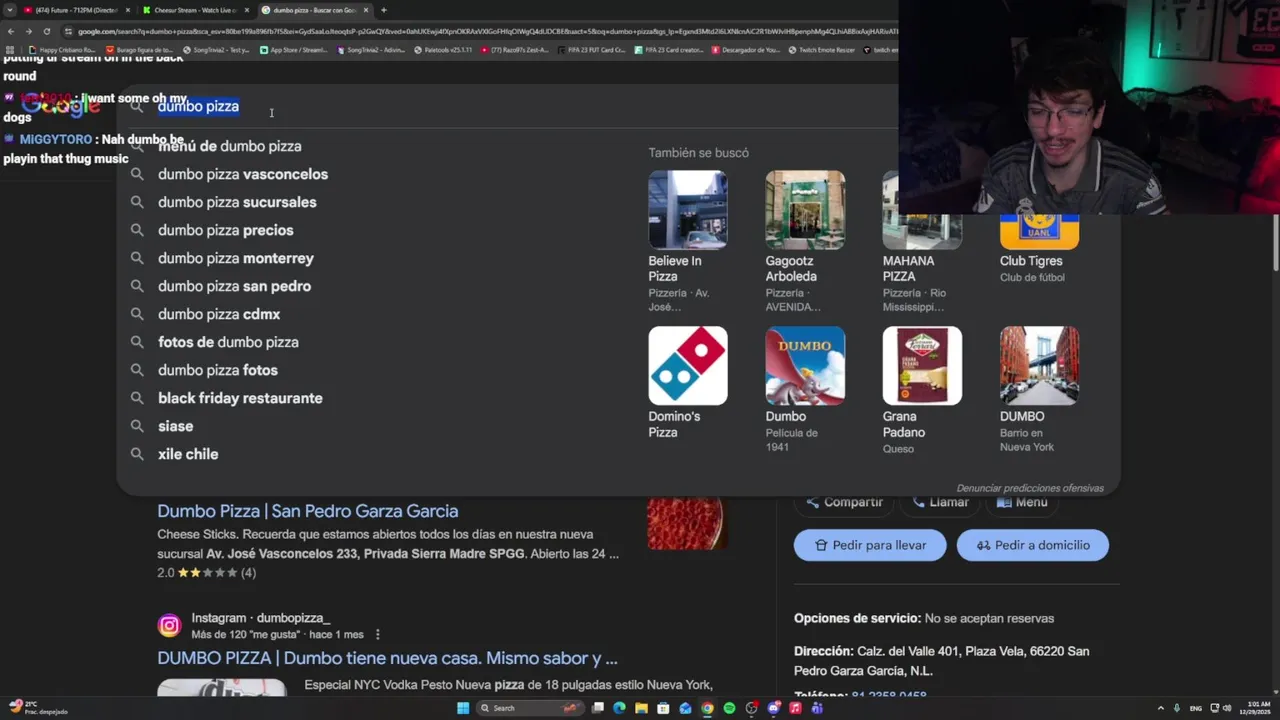The width and height of the screenshot is (1280, 720).
Task: Open the Domino's Pizza logo thumbnail
Action: tap(687, 365)
